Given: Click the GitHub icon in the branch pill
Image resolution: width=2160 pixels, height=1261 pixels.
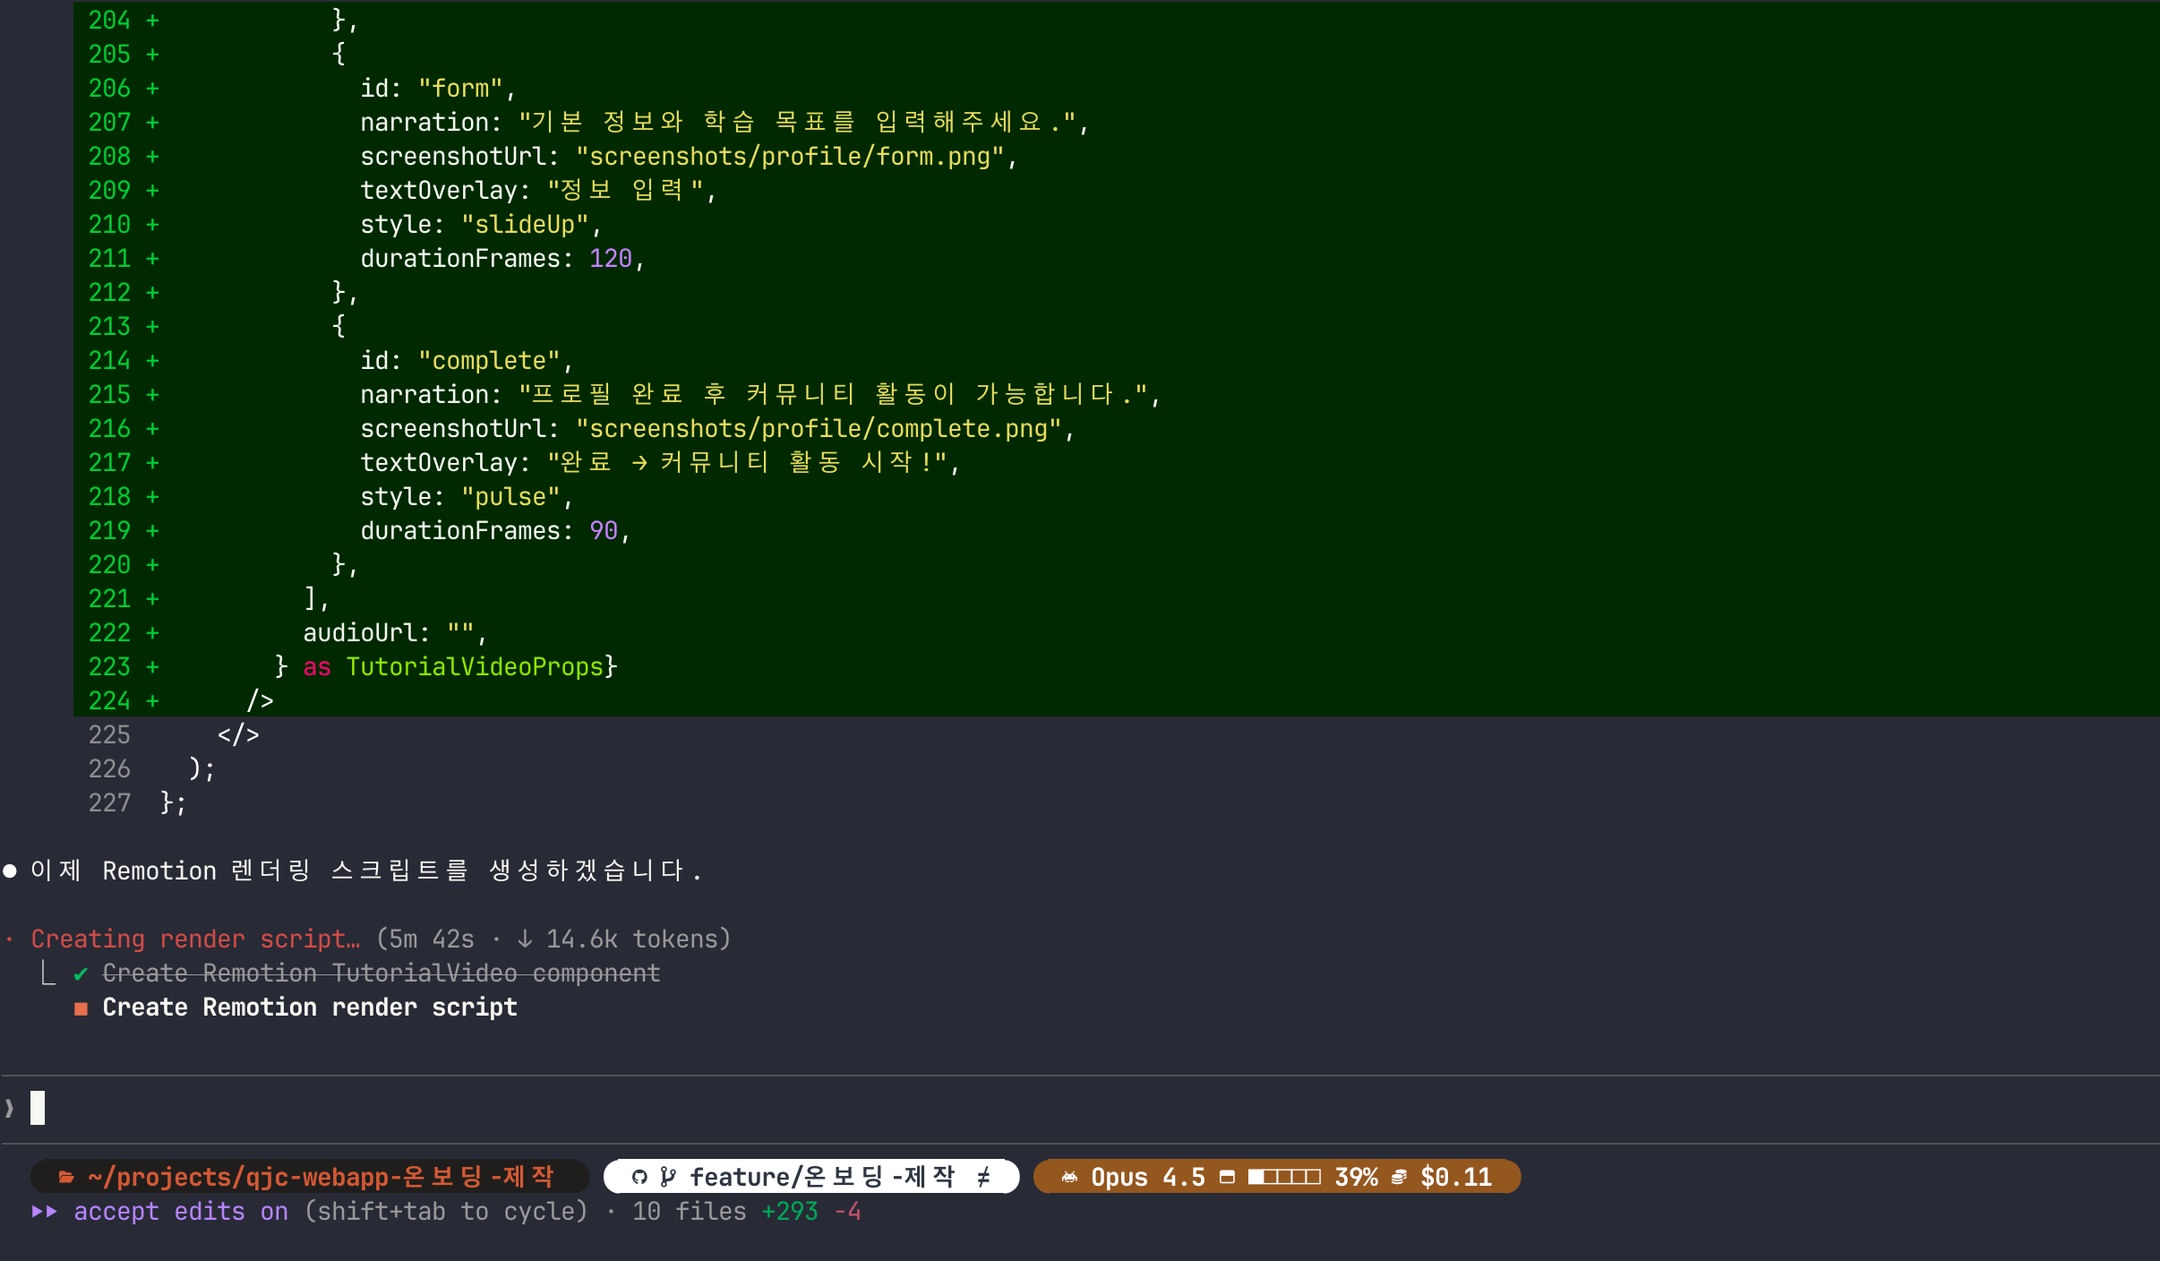Looking at the screenshot, I should pos(640,1177).
